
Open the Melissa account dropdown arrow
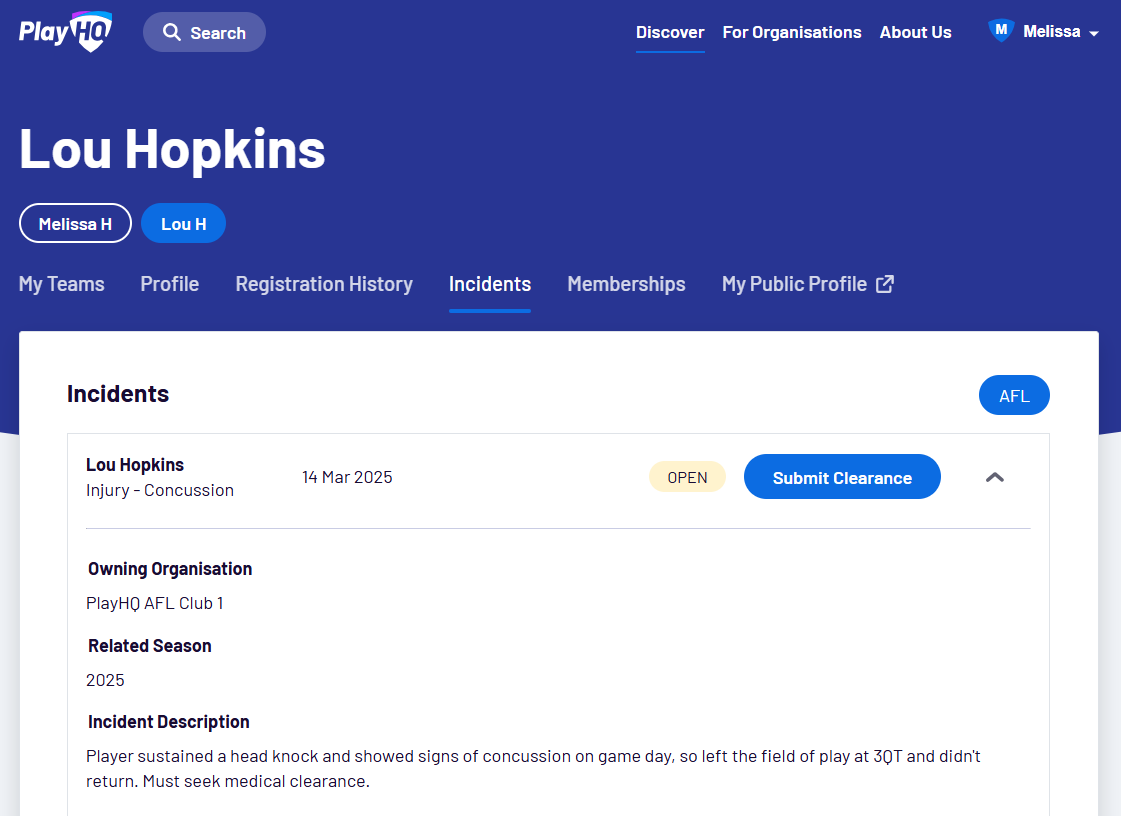coord(1094,33)
